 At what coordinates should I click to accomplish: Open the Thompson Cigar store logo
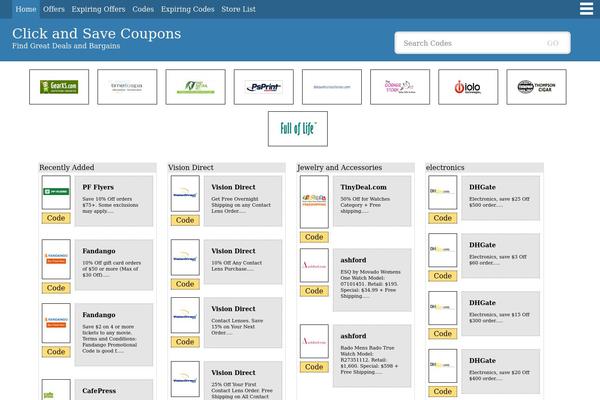[x=536, y=87]
